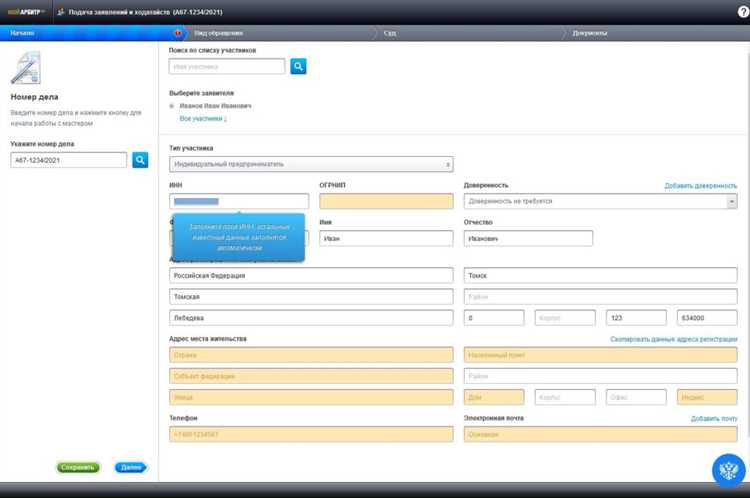750x498 pixels.
Task: Click the case number search magnifier button
Action: 140,159
